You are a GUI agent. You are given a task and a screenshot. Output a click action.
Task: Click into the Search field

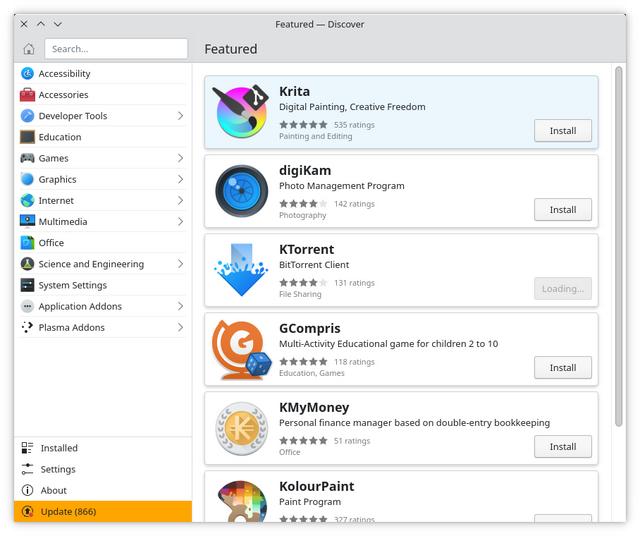coord(116,49)
